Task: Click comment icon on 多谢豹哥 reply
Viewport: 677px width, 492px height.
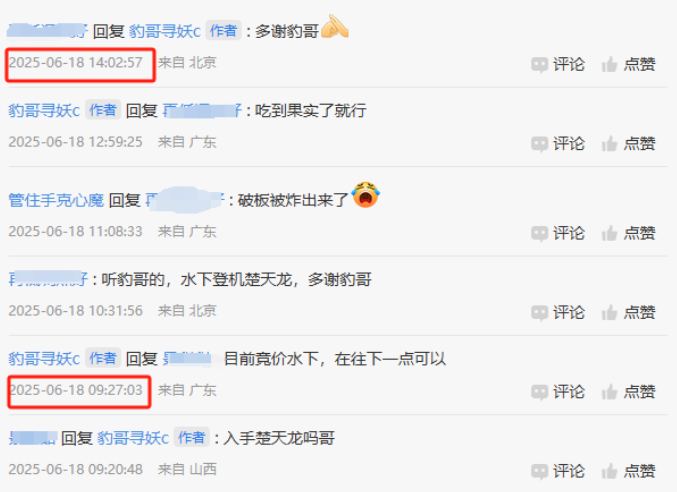Action: coord(540,65)
